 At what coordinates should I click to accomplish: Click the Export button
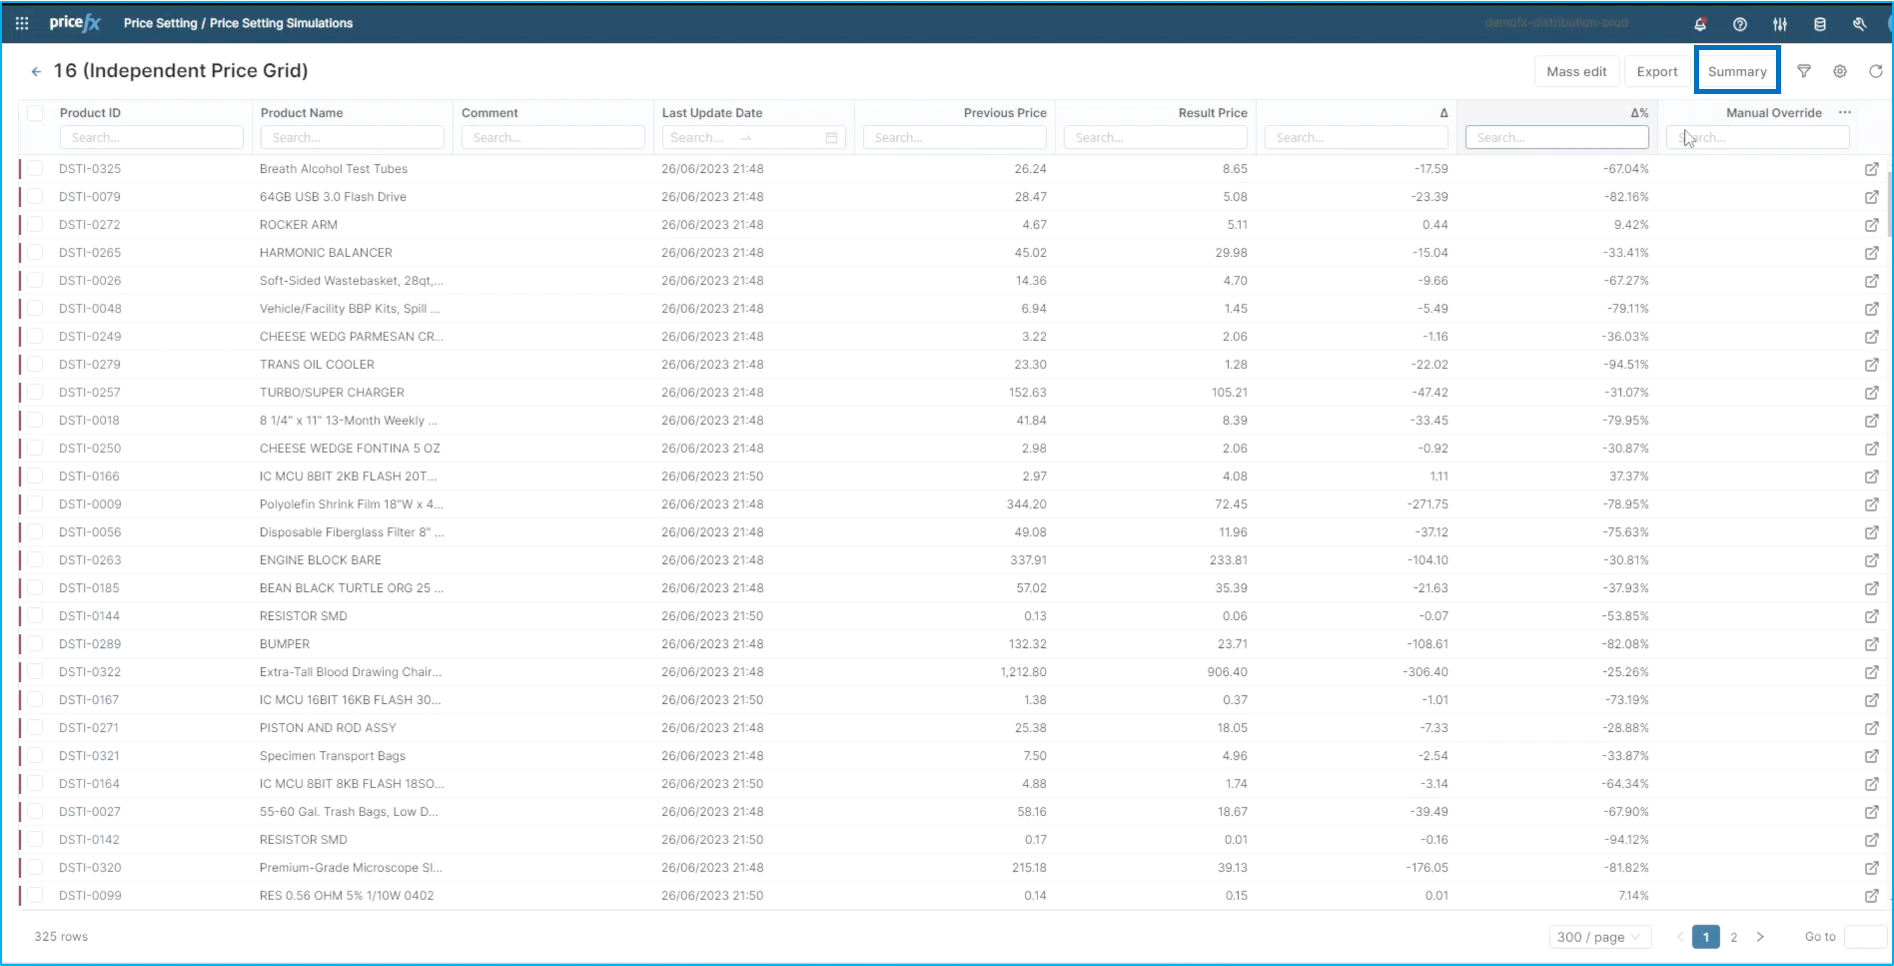click(x=1657, y=71)
